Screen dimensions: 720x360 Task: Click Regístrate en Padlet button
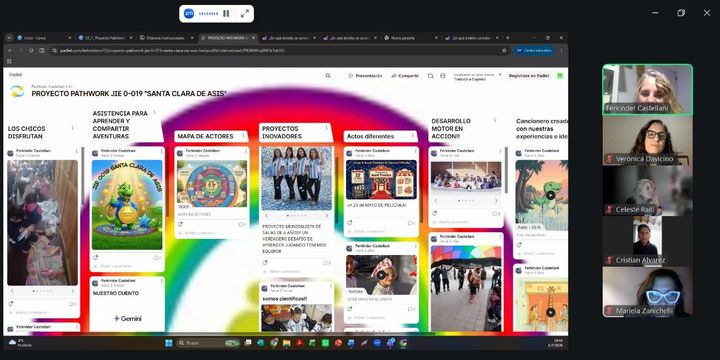click(529, 76)
